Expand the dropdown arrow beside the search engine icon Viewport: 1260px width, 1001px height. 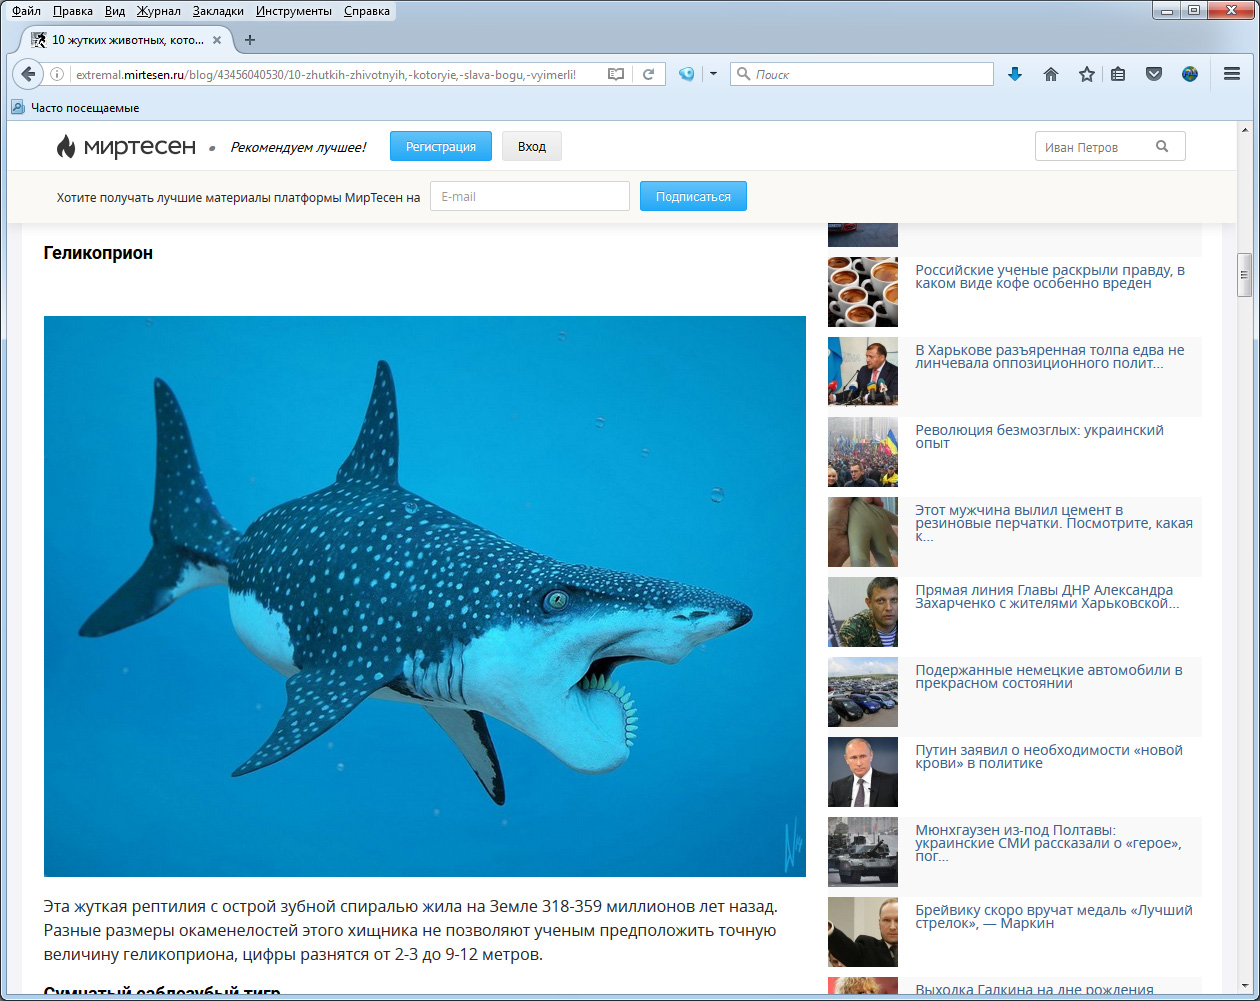tap(713, 74)
